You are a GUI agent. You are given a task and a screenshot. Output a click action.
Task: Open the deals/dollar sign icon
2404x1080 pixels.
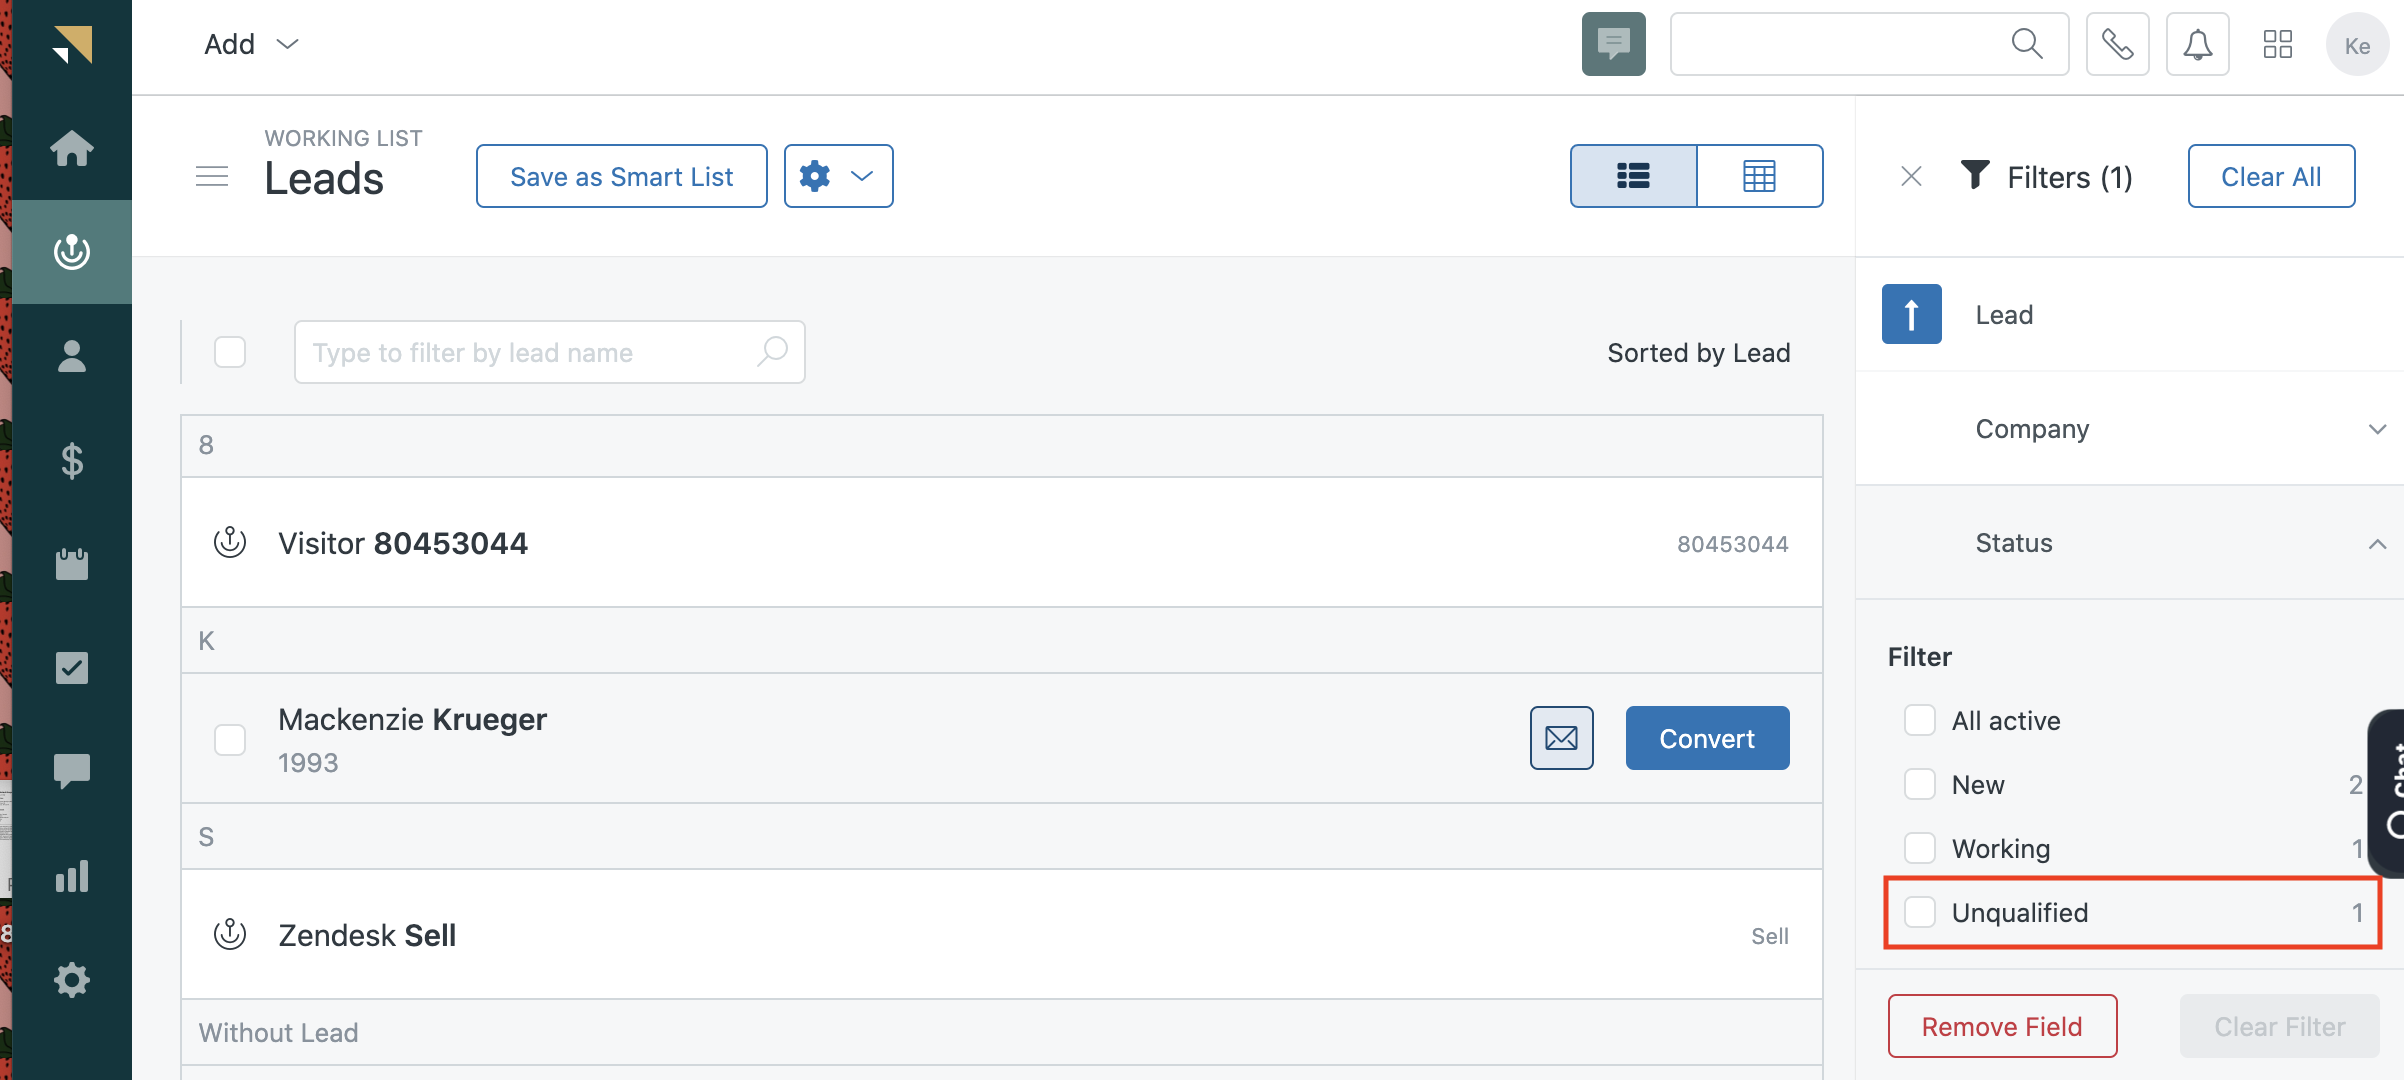coord(72,460)
